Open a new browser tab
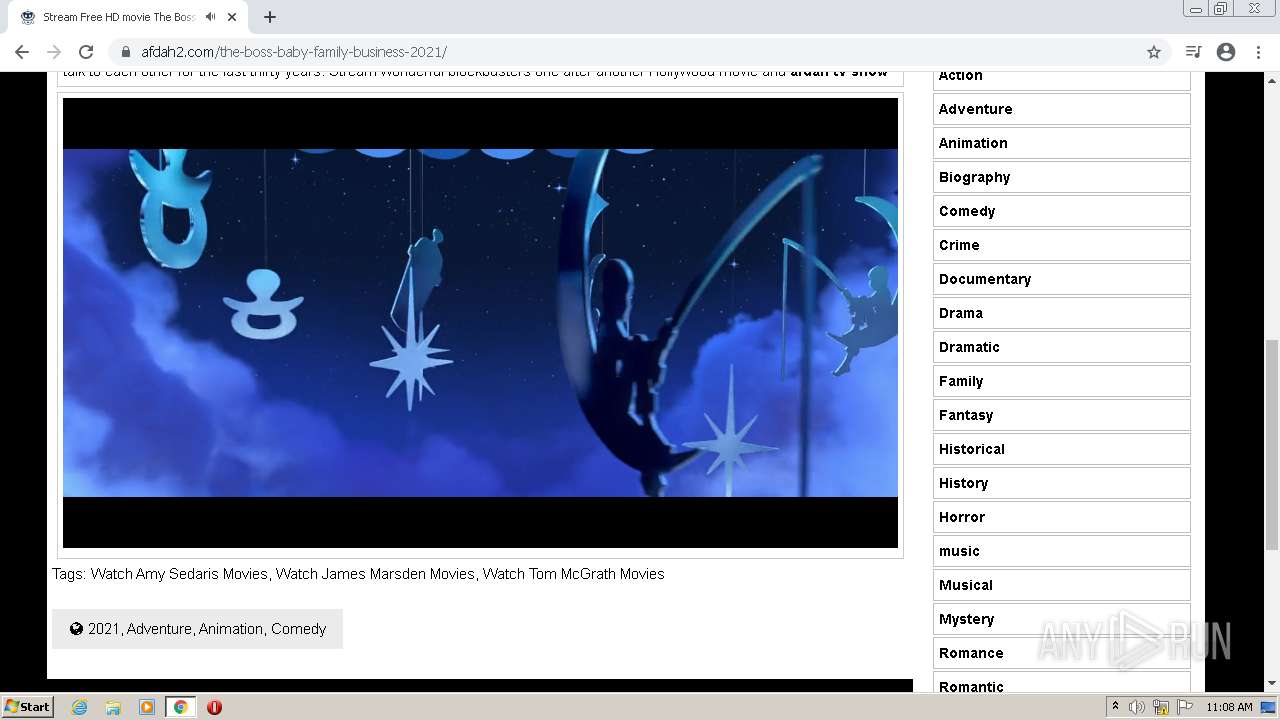Viewport: 1280px width, 720px height. 270,17
